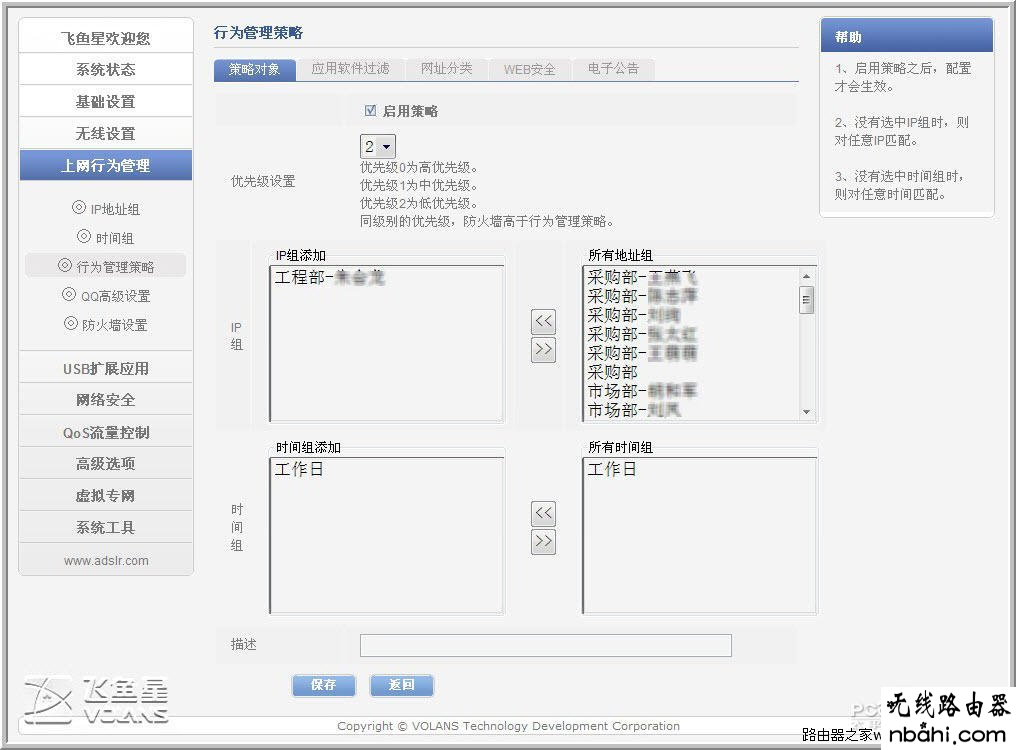The width and height of the screenshot is (1016, 750).
Task: Expand the USB扩展应用 sidebar section
Action: (x=106, y=368)
